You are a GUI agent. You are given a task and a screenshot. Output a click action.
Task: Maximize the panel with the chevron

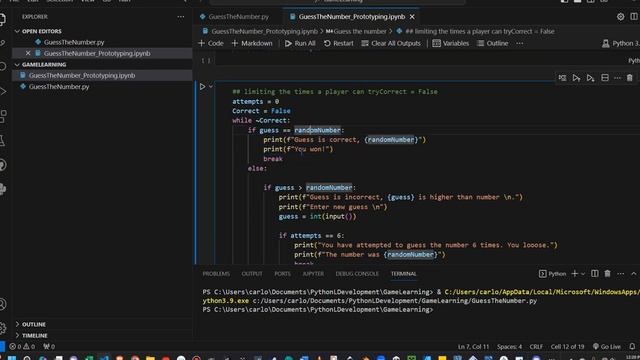[633, 274]
